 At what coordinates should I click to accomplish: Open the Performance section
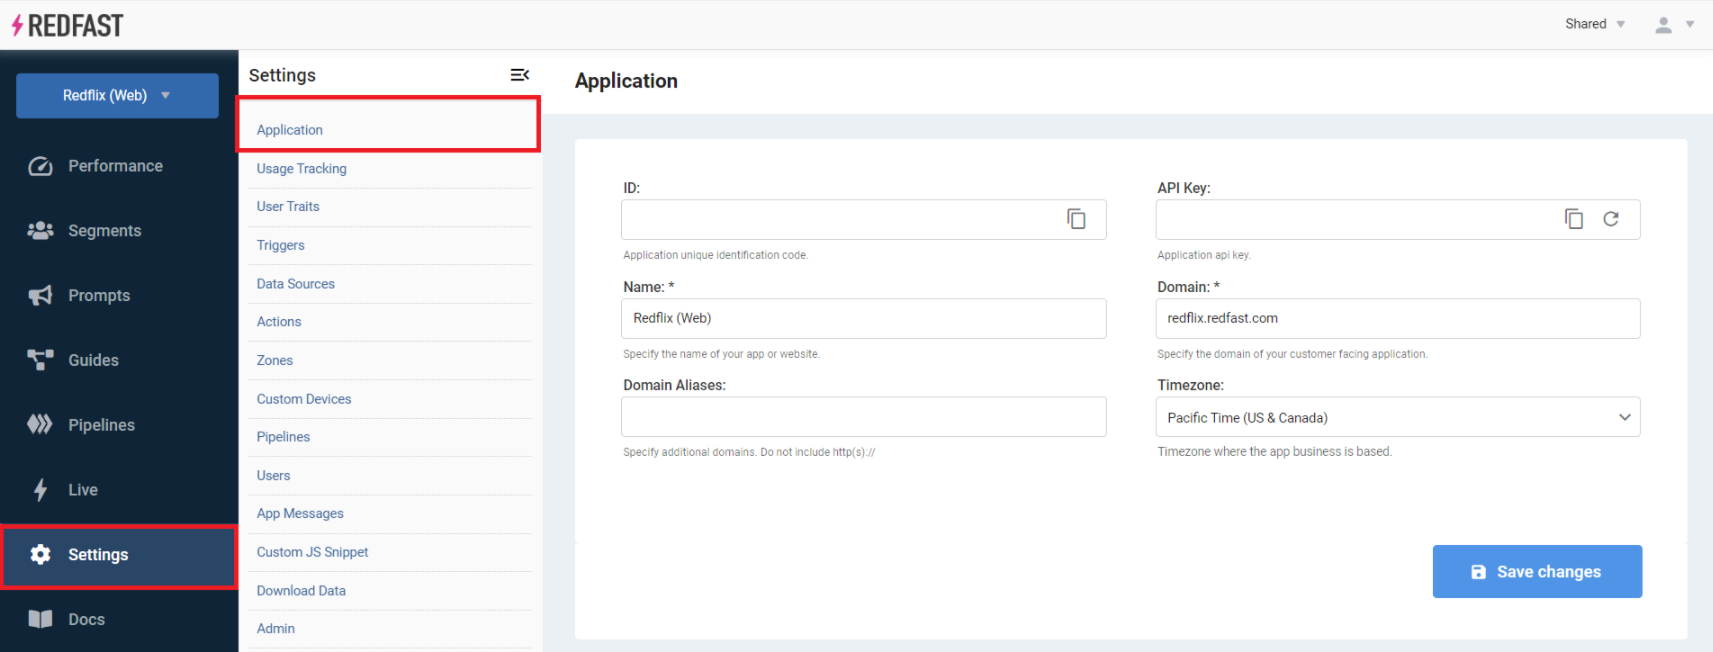115,166
